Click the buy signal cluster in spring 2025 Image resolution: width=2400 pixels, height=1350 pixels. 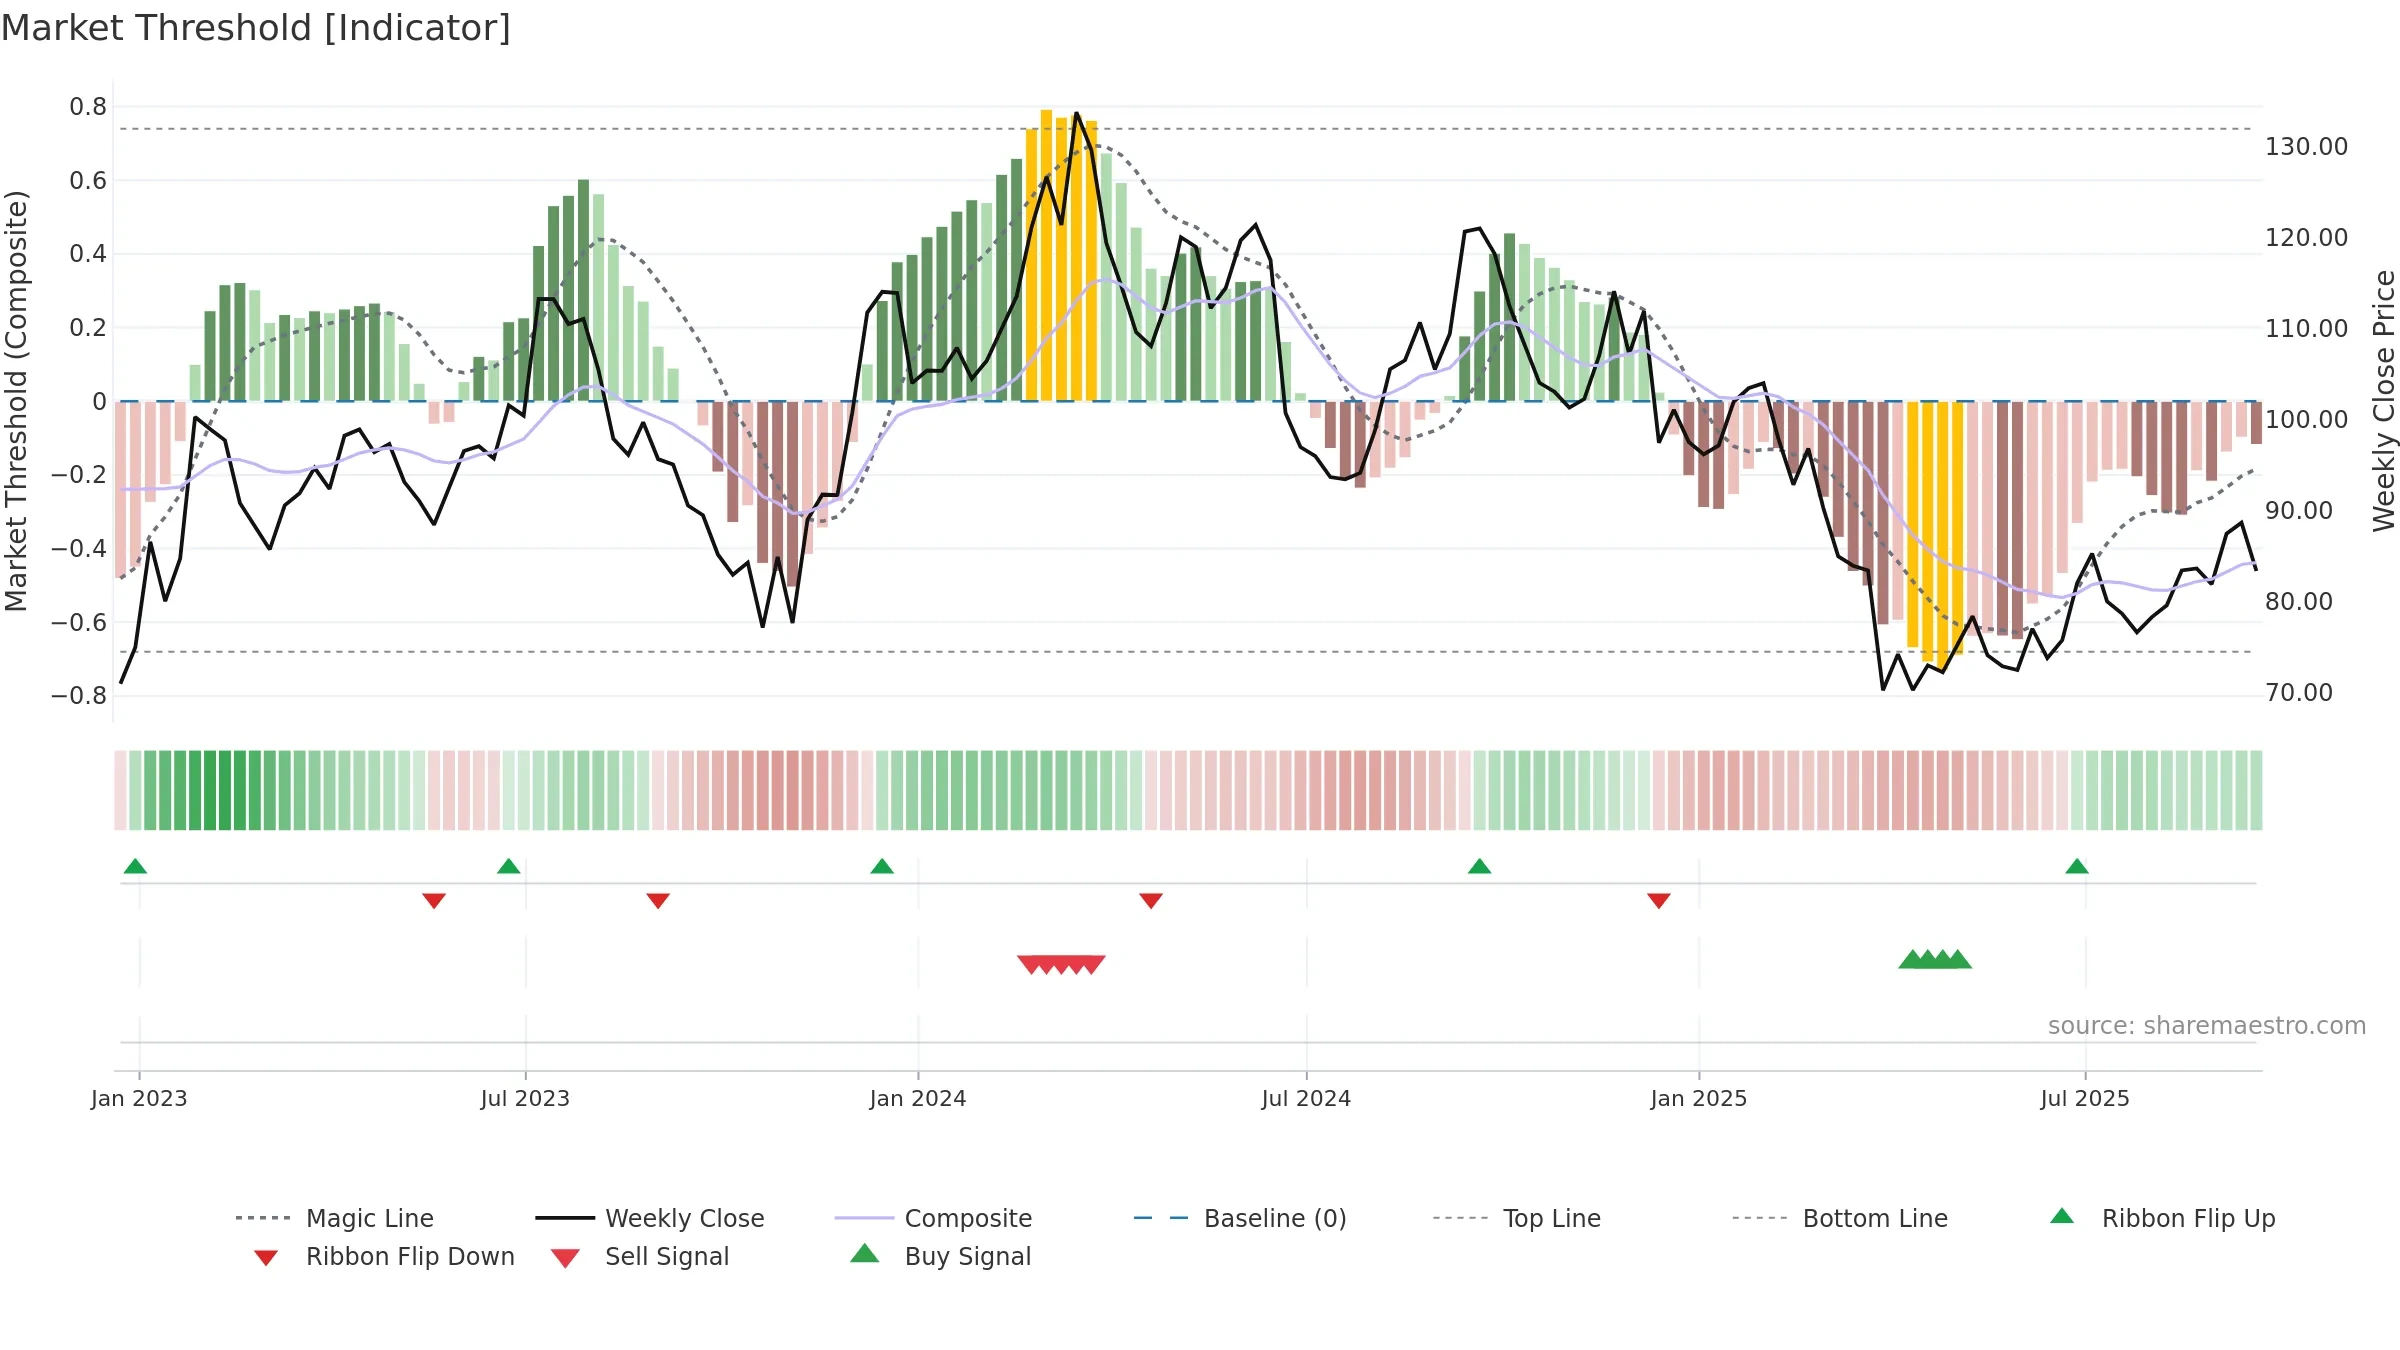coord(1935,959)
